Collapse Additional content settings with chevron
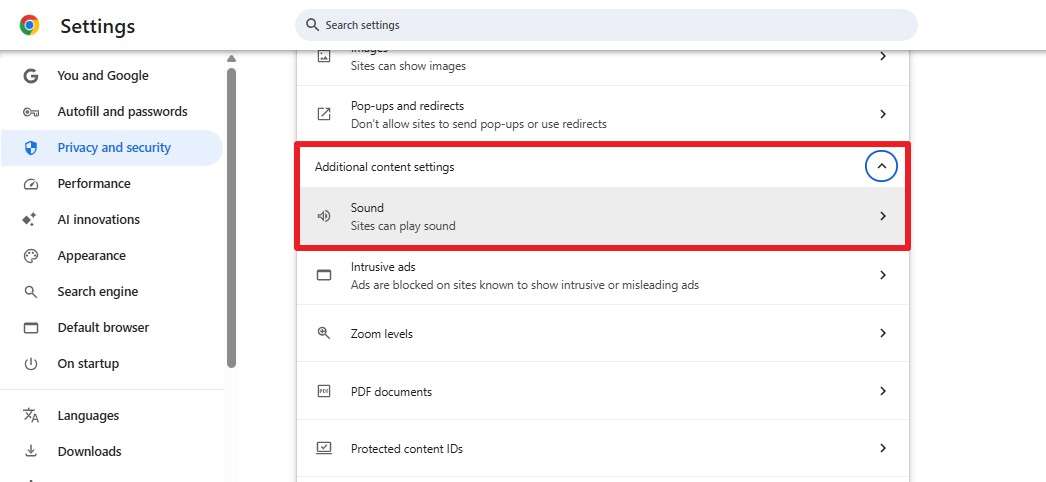 (x=881, y=166)
